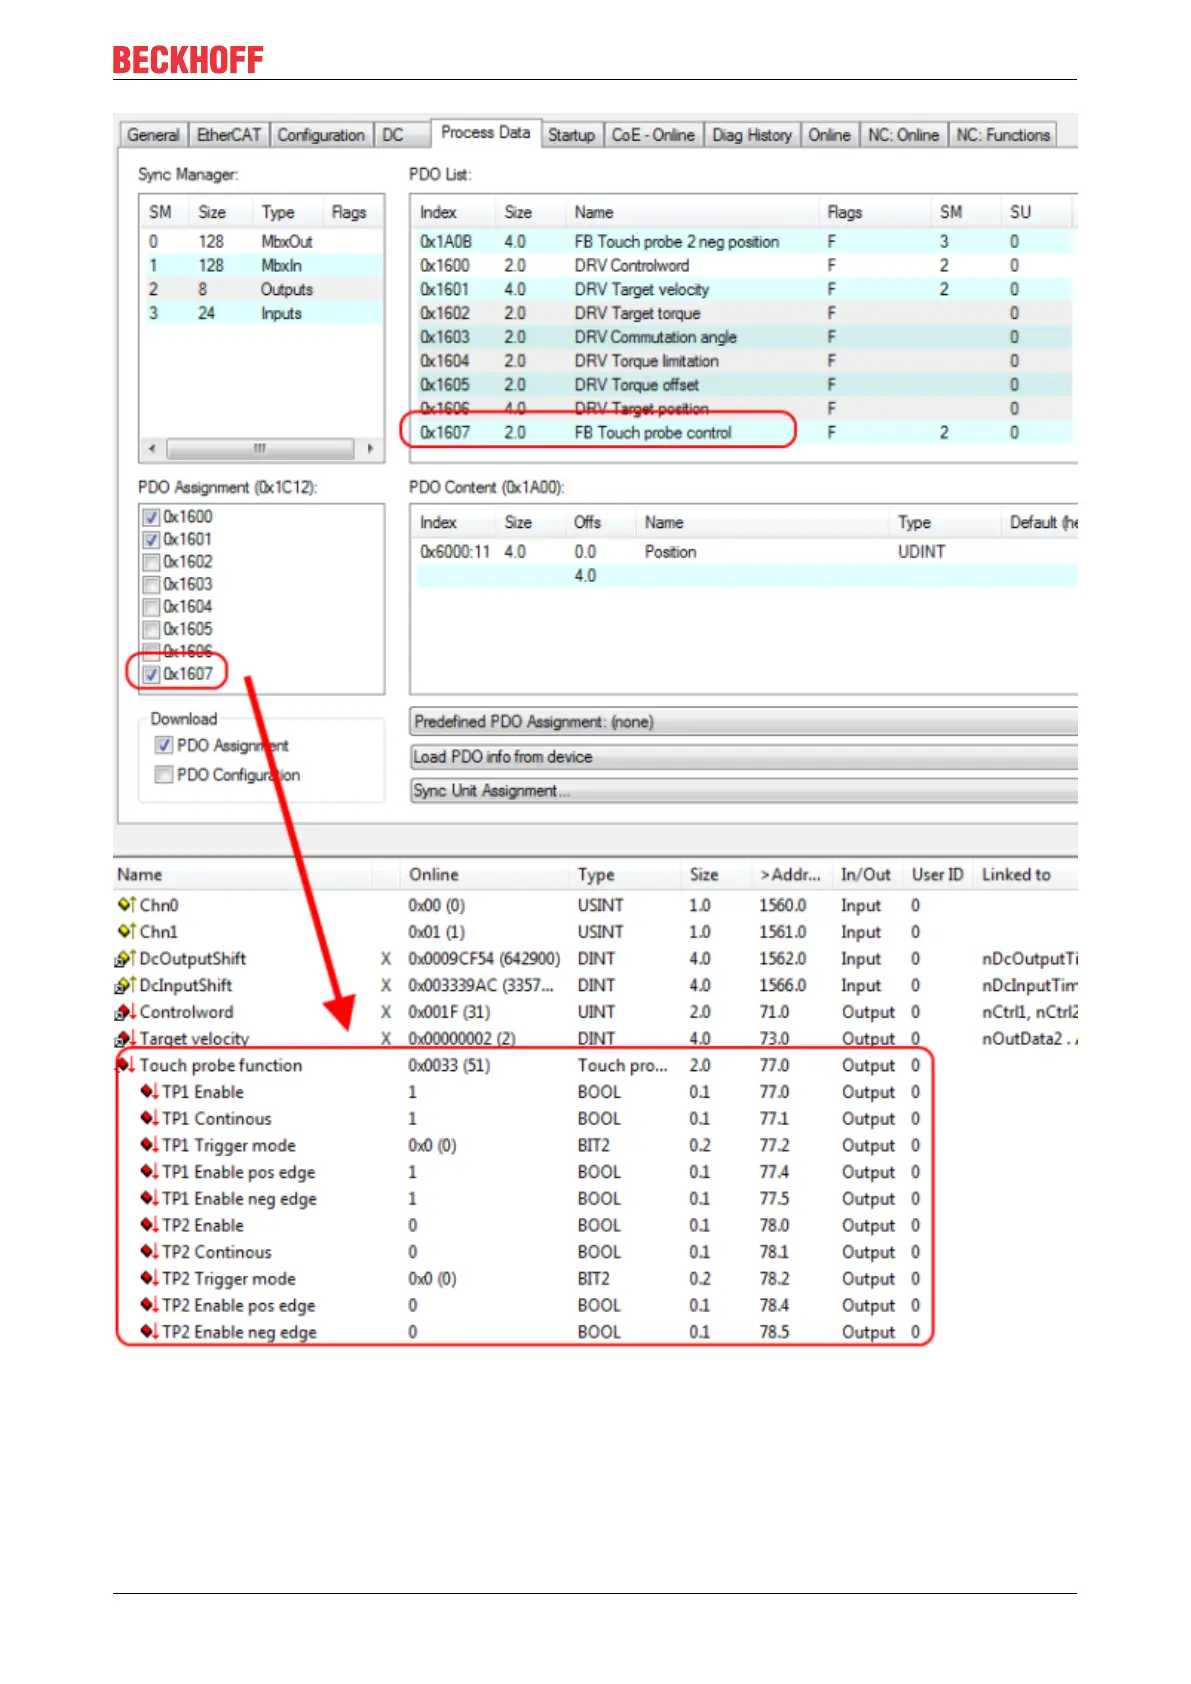Viewport: 1191px width, 1684px height.
Task: Select the Outputs row in Sync Manager
Action: point(261,290)
